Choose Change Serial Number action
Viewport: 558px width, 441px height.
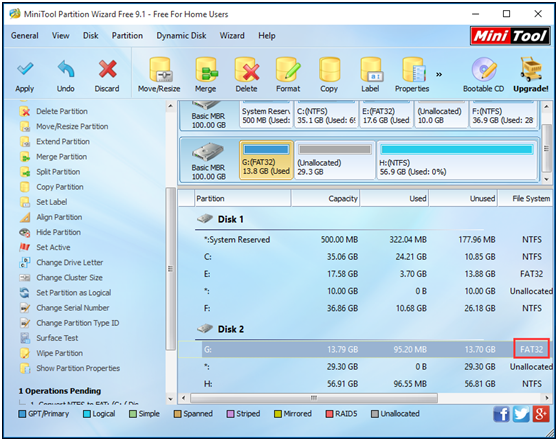pyautogui.click(x=73, y=308)
